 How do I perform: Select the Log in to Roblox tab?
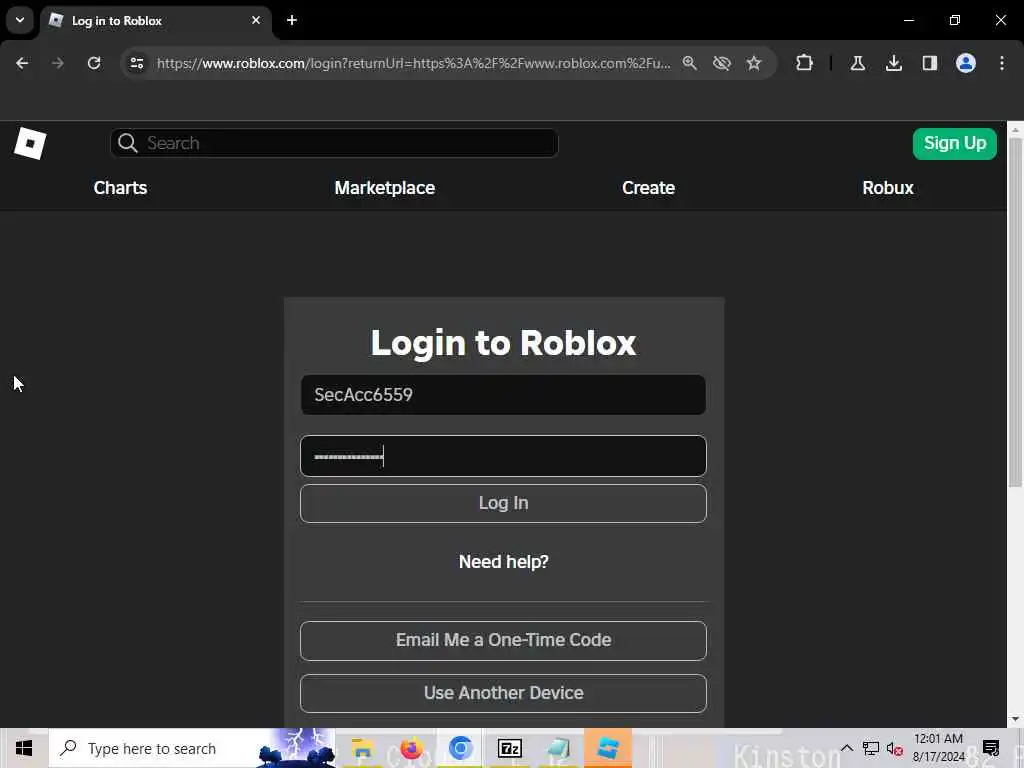[x=157, y=21]
